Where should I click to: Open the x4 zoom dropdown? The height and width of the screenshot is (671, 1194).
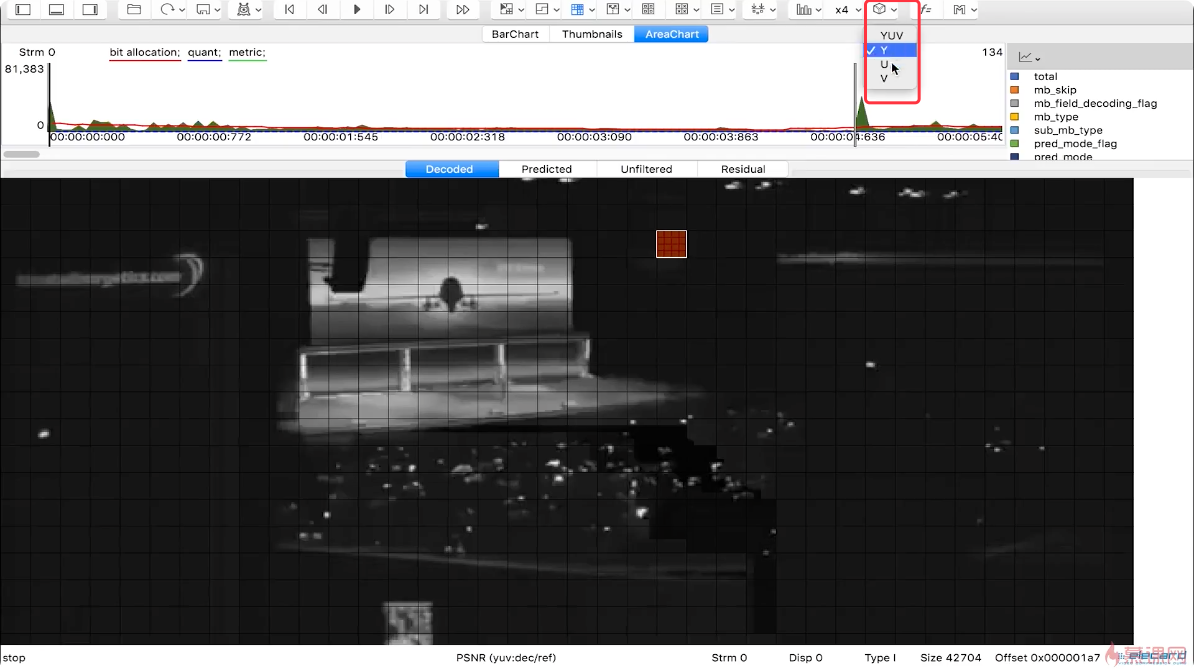click(x=848, y=10)
